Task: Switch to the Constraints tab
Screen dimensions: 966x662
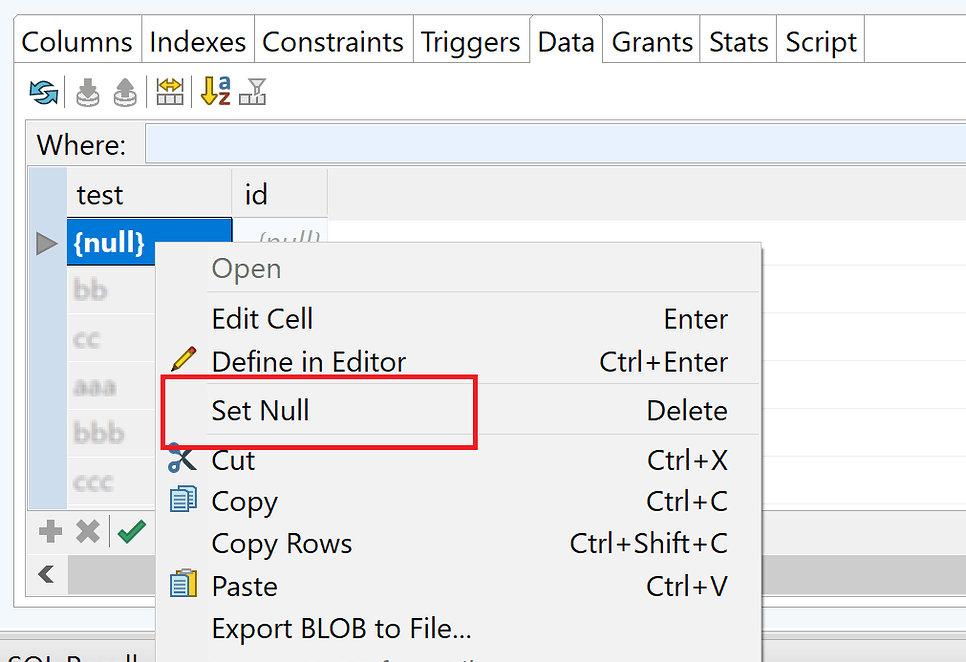Action: pyautogui.click(x=333, y=41)
